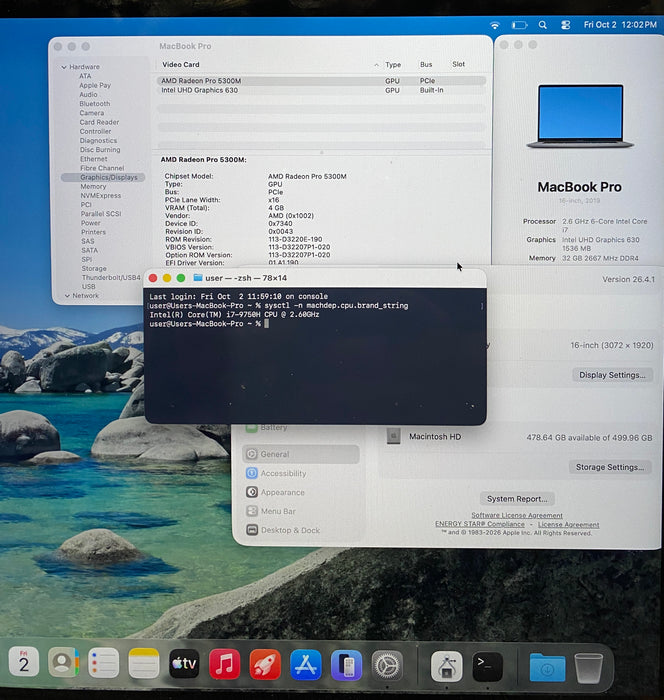Click the battery icon in menu bar
Image resolution: width=664 pixels, height=700 pixels.
tap(519, 25)
